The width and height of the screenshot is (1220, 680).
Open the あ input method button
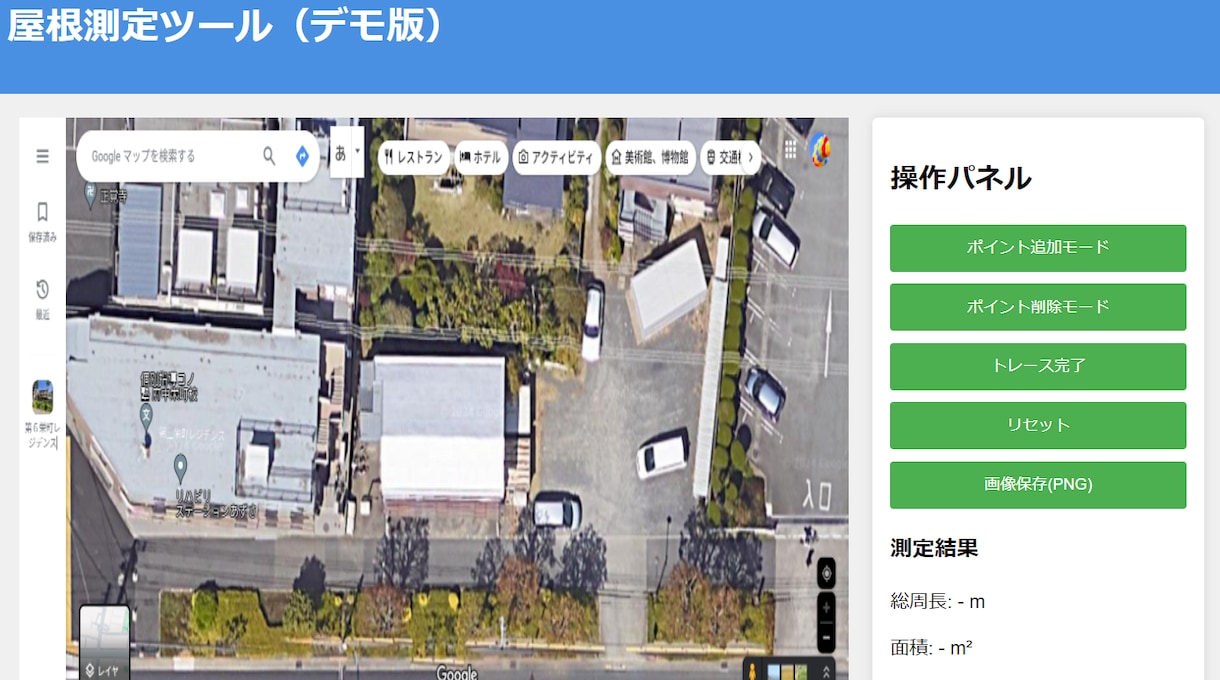[340, 153]
